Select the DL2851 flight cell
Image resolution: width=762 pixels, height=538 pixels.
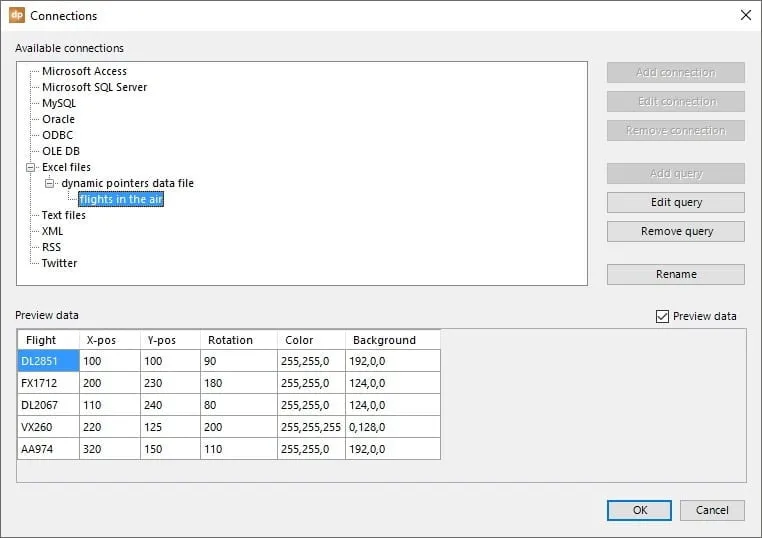(x=48, y=361)
